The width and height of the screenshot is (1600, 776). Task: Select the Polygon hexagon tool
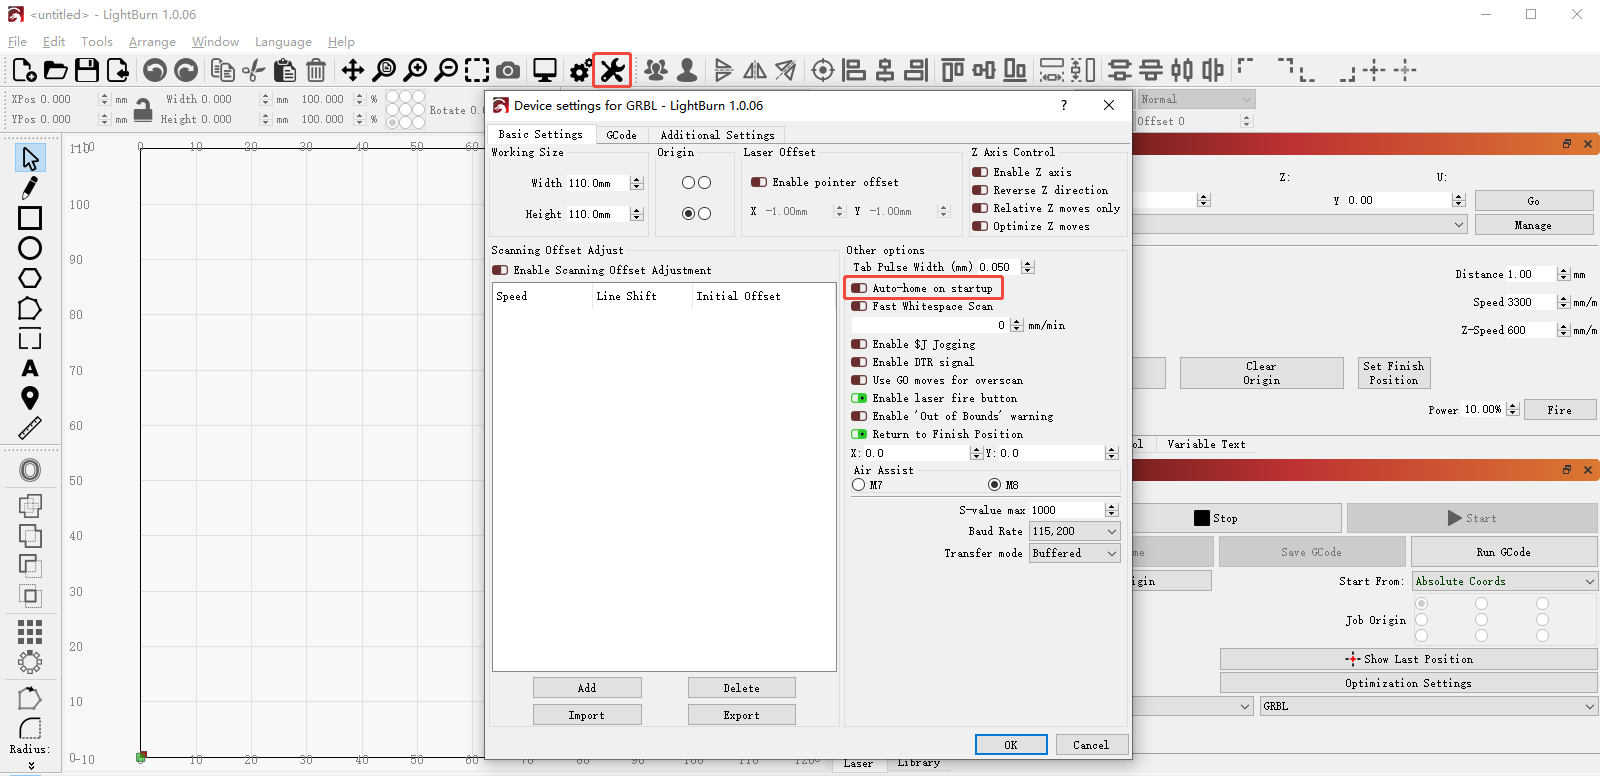point(30,278)
